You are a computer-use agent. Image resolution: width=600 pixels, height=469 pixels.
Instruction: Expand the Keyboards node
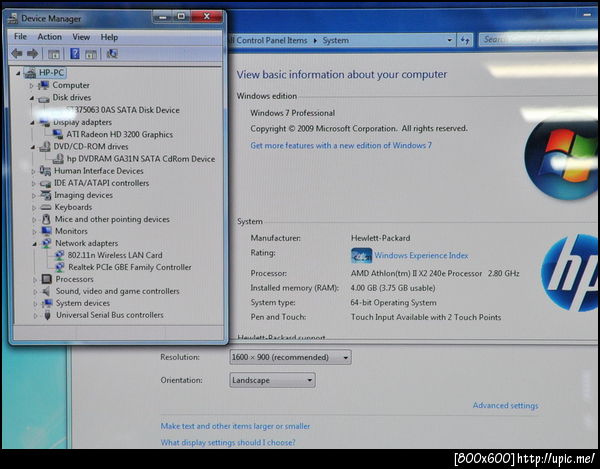click(34, 208)
